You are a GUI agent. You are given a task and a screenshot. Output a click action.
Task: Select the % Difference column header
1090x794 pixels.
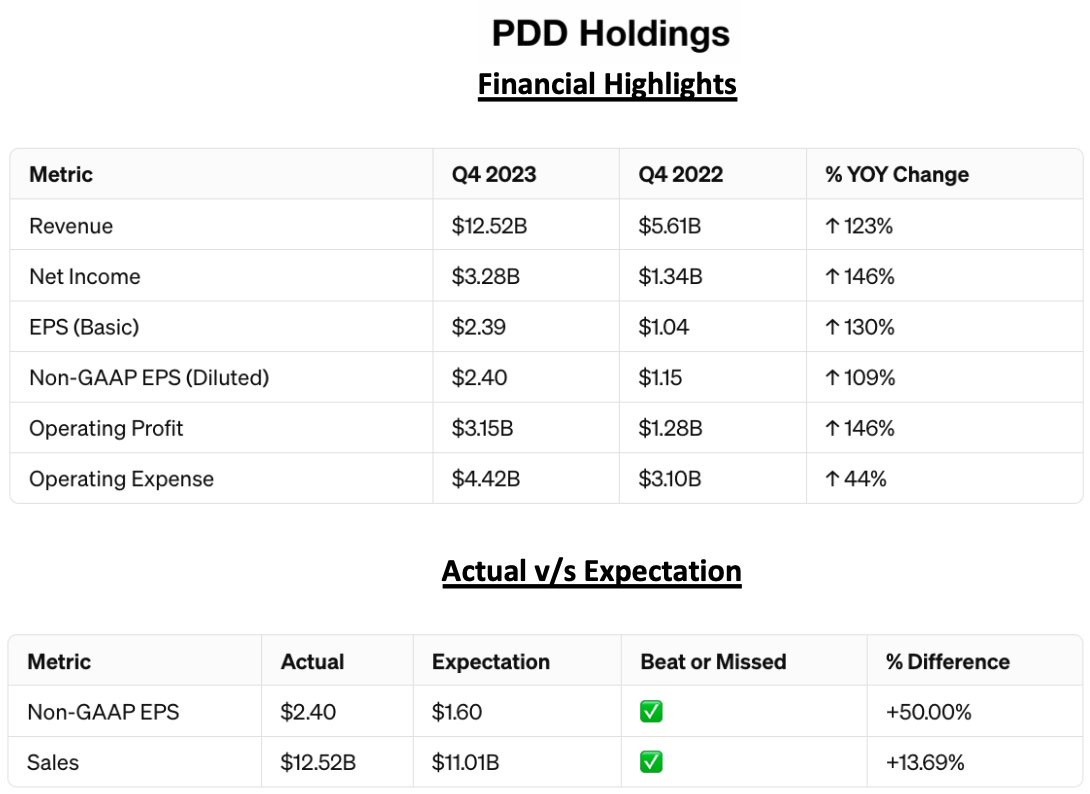[948, 662]
